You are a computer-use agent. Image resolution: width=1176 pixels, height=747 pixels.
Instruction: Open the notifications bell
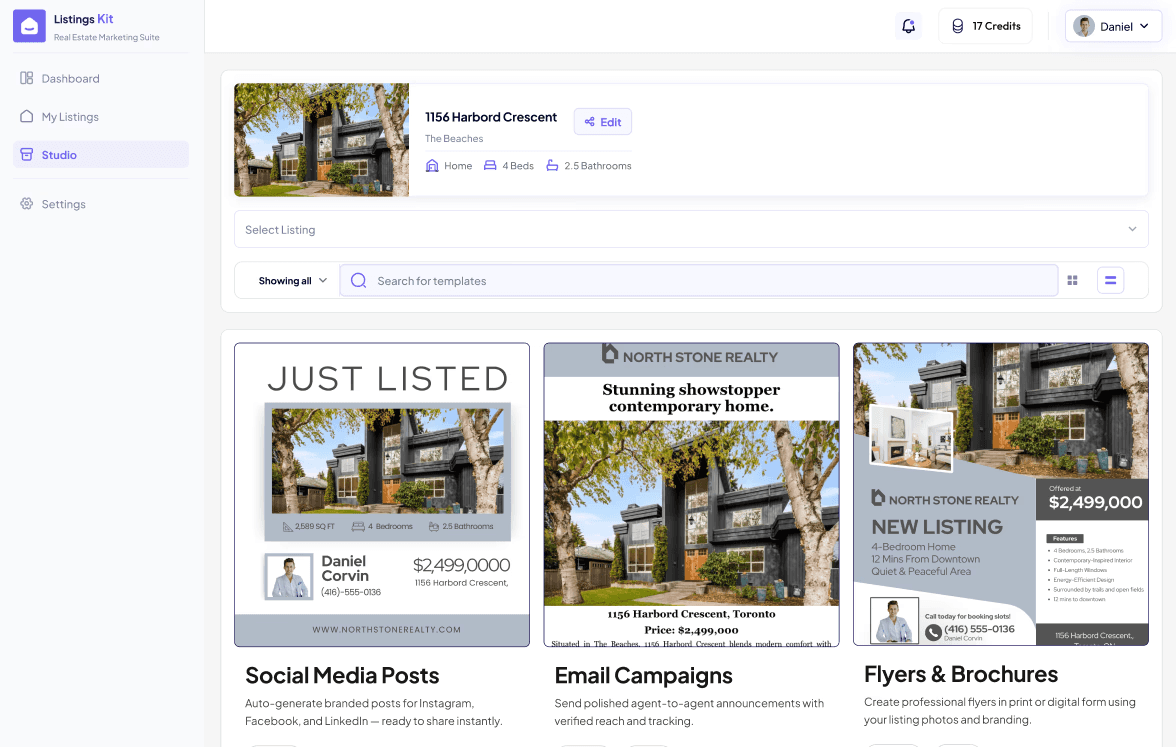(908, 26)
